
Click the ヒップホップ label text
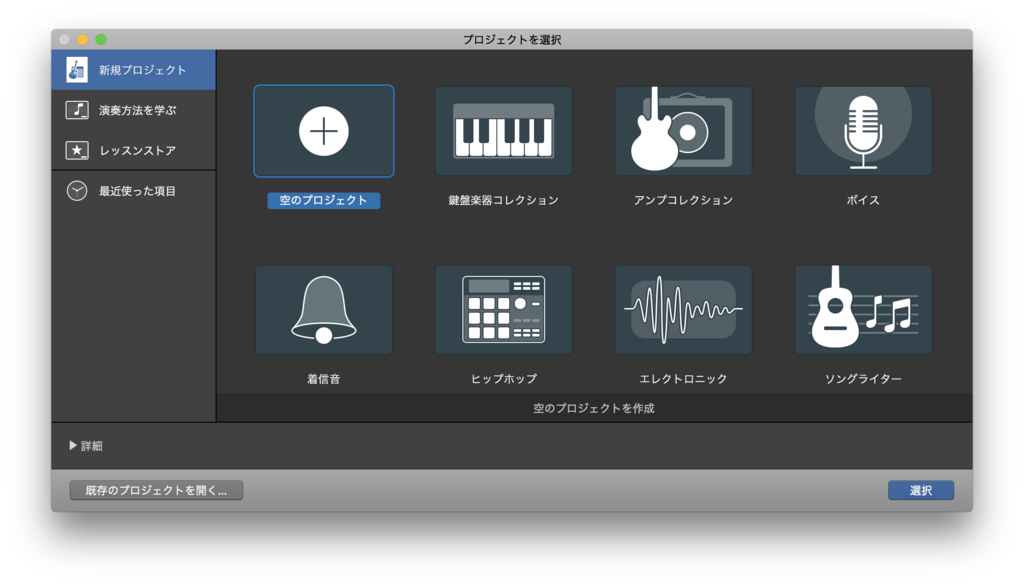pyautogui.click(x=504, y=379)
